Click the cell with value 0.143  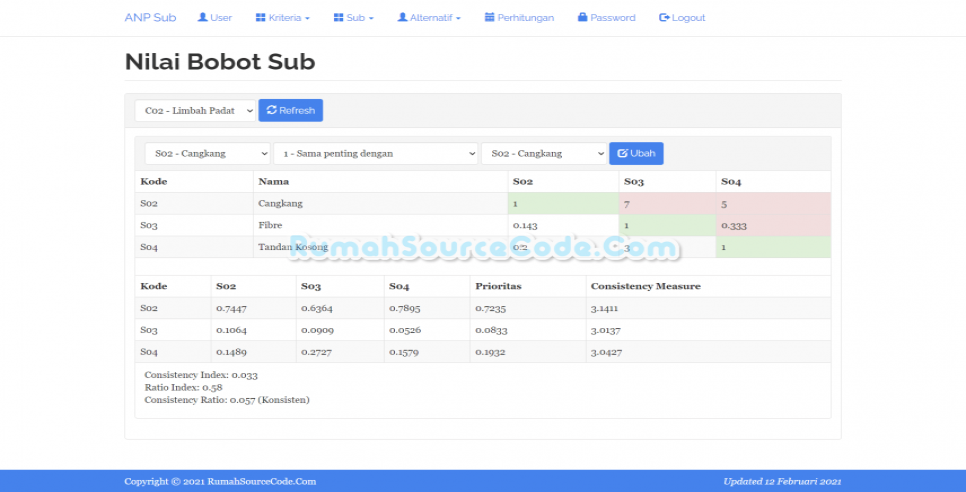pos(563,225)
